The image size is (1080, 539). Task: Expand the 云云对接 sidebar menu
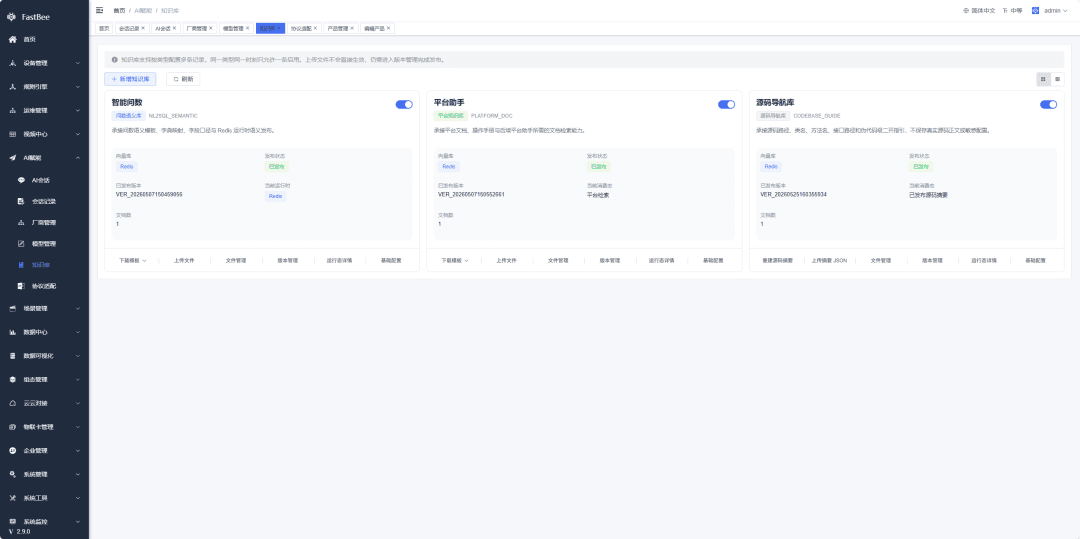click(45, 403)
